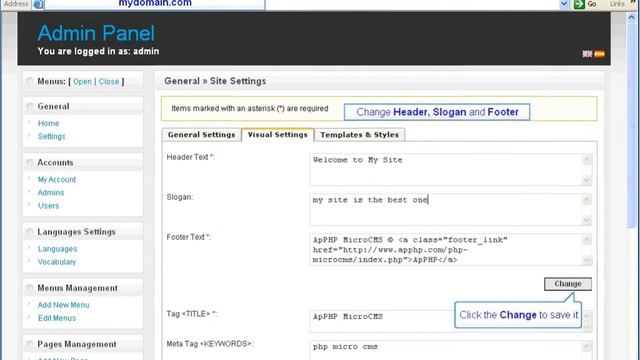Click the mydomain.com address field
The image size is (640, 360).
click(155, 4)
